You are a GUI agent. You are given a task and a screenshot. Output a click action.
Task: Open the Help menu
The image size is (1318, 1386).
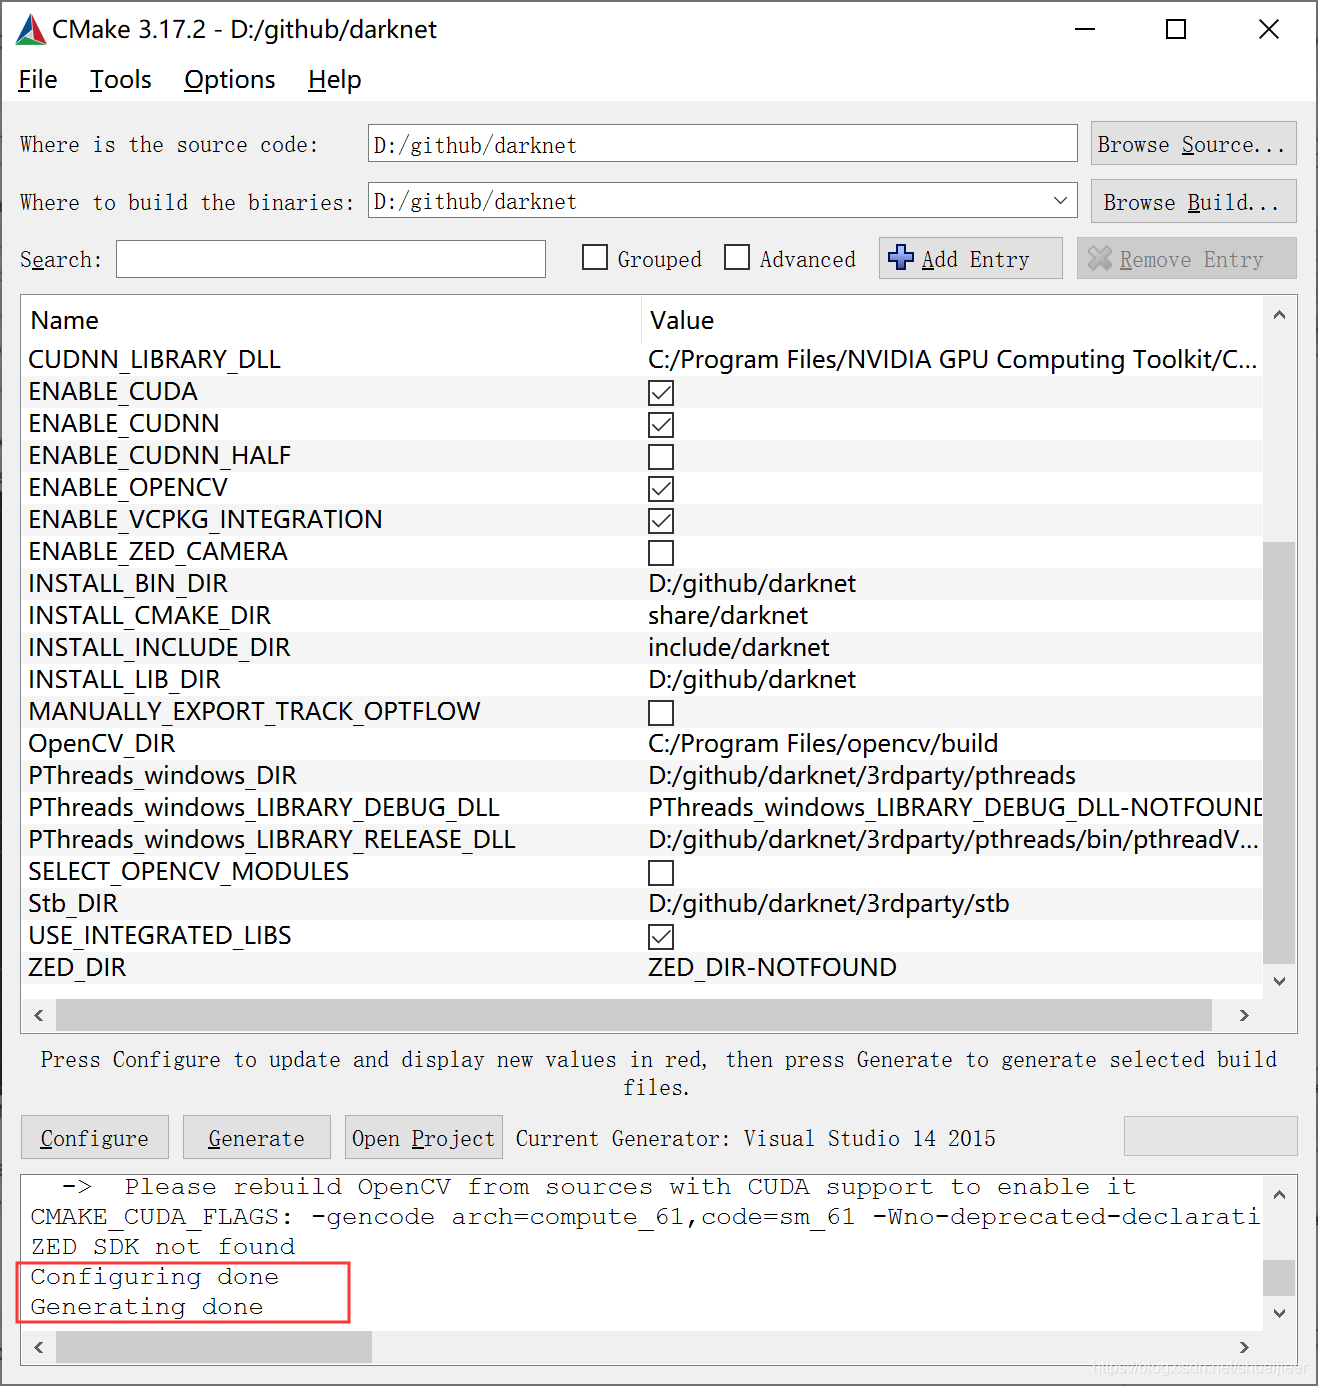click(335, 80)
